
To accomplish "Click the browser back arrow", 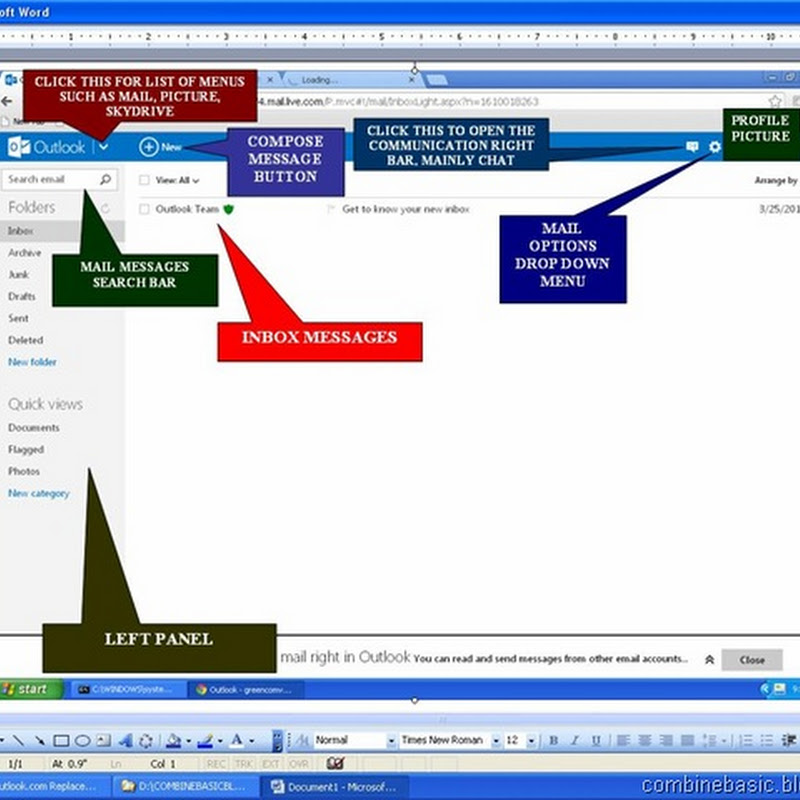I will [x=7, y=102].
